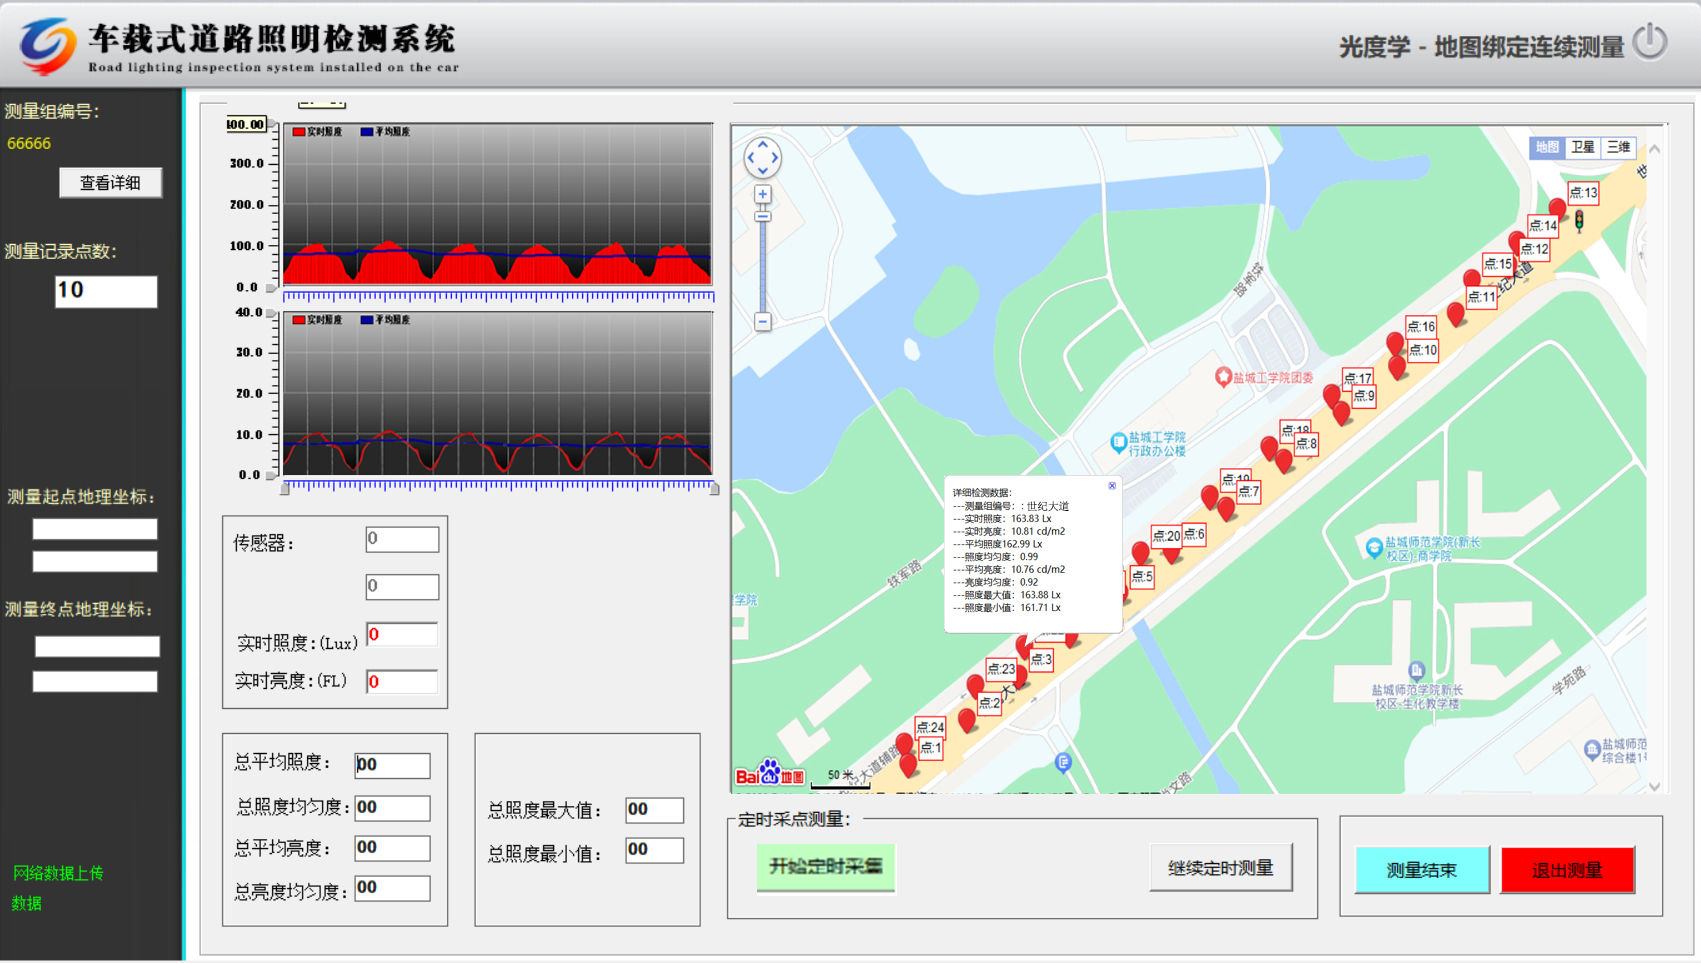Click the 继续定时测量 button
The image size is (1701, 963).
[x=1220, y=868]
